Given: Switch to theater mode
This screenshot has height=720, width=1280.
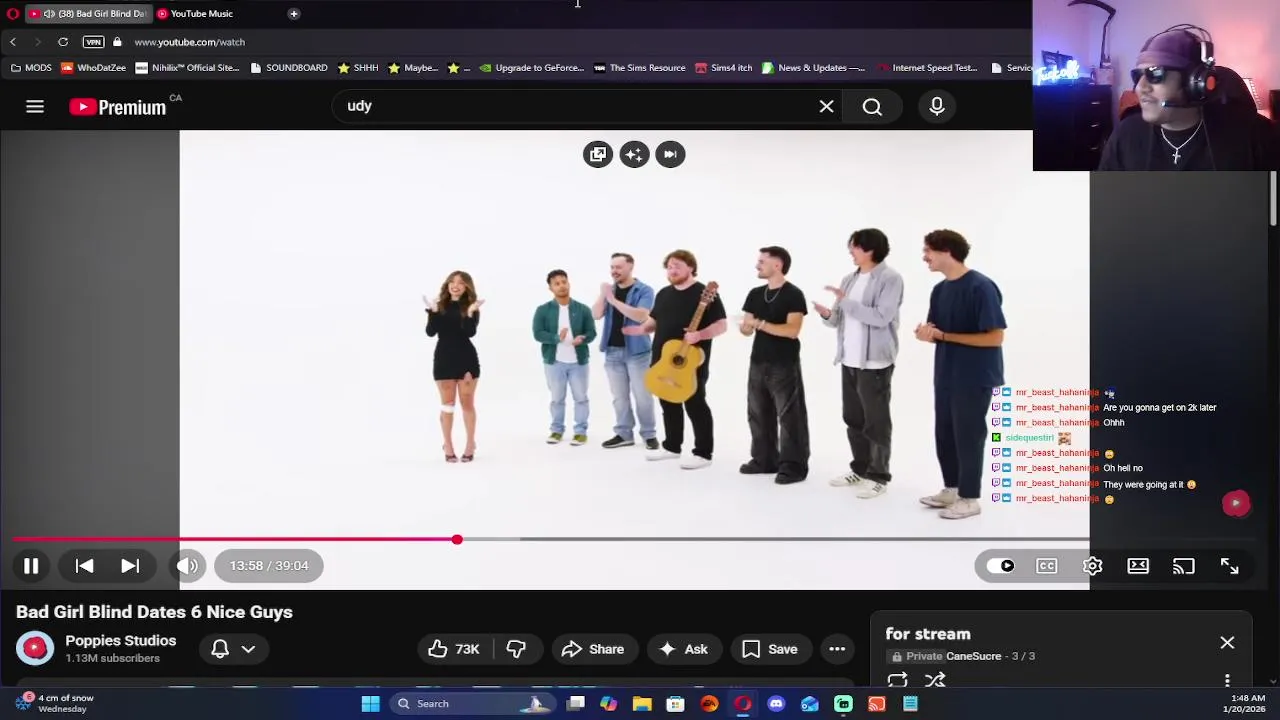Looking at the screenshot, I should 1138,566.
